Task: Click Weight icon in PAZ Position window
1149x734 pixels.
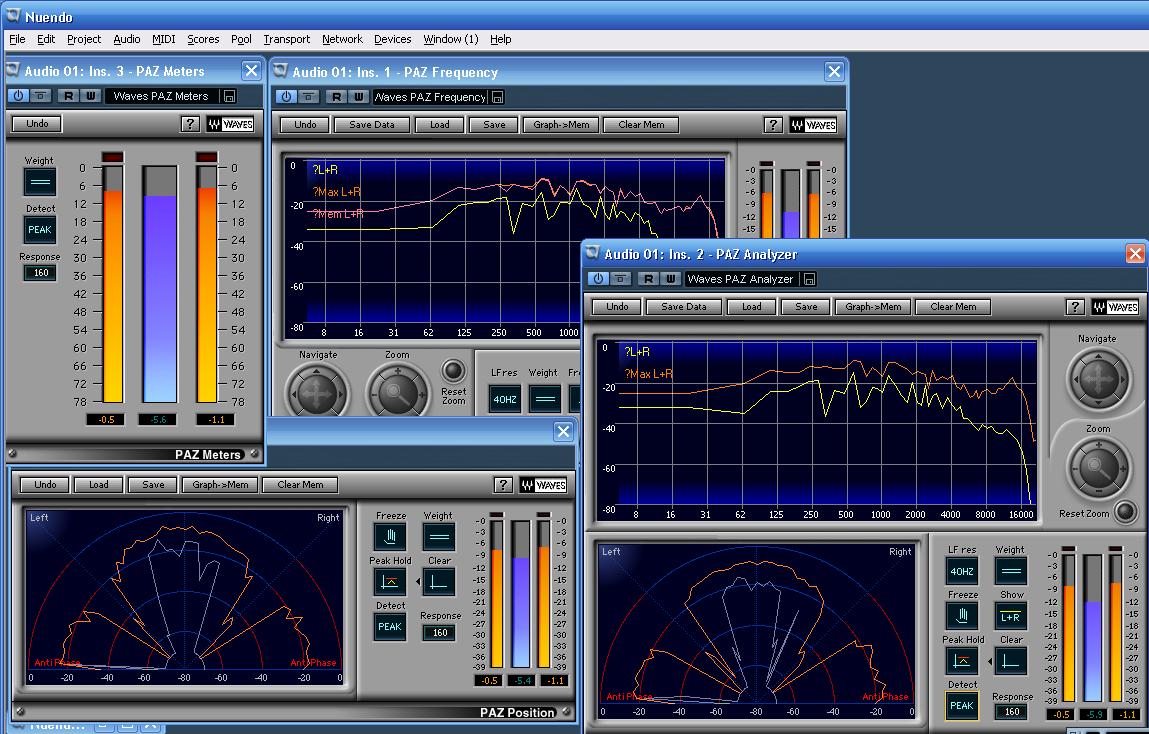Action: point(439,537)
